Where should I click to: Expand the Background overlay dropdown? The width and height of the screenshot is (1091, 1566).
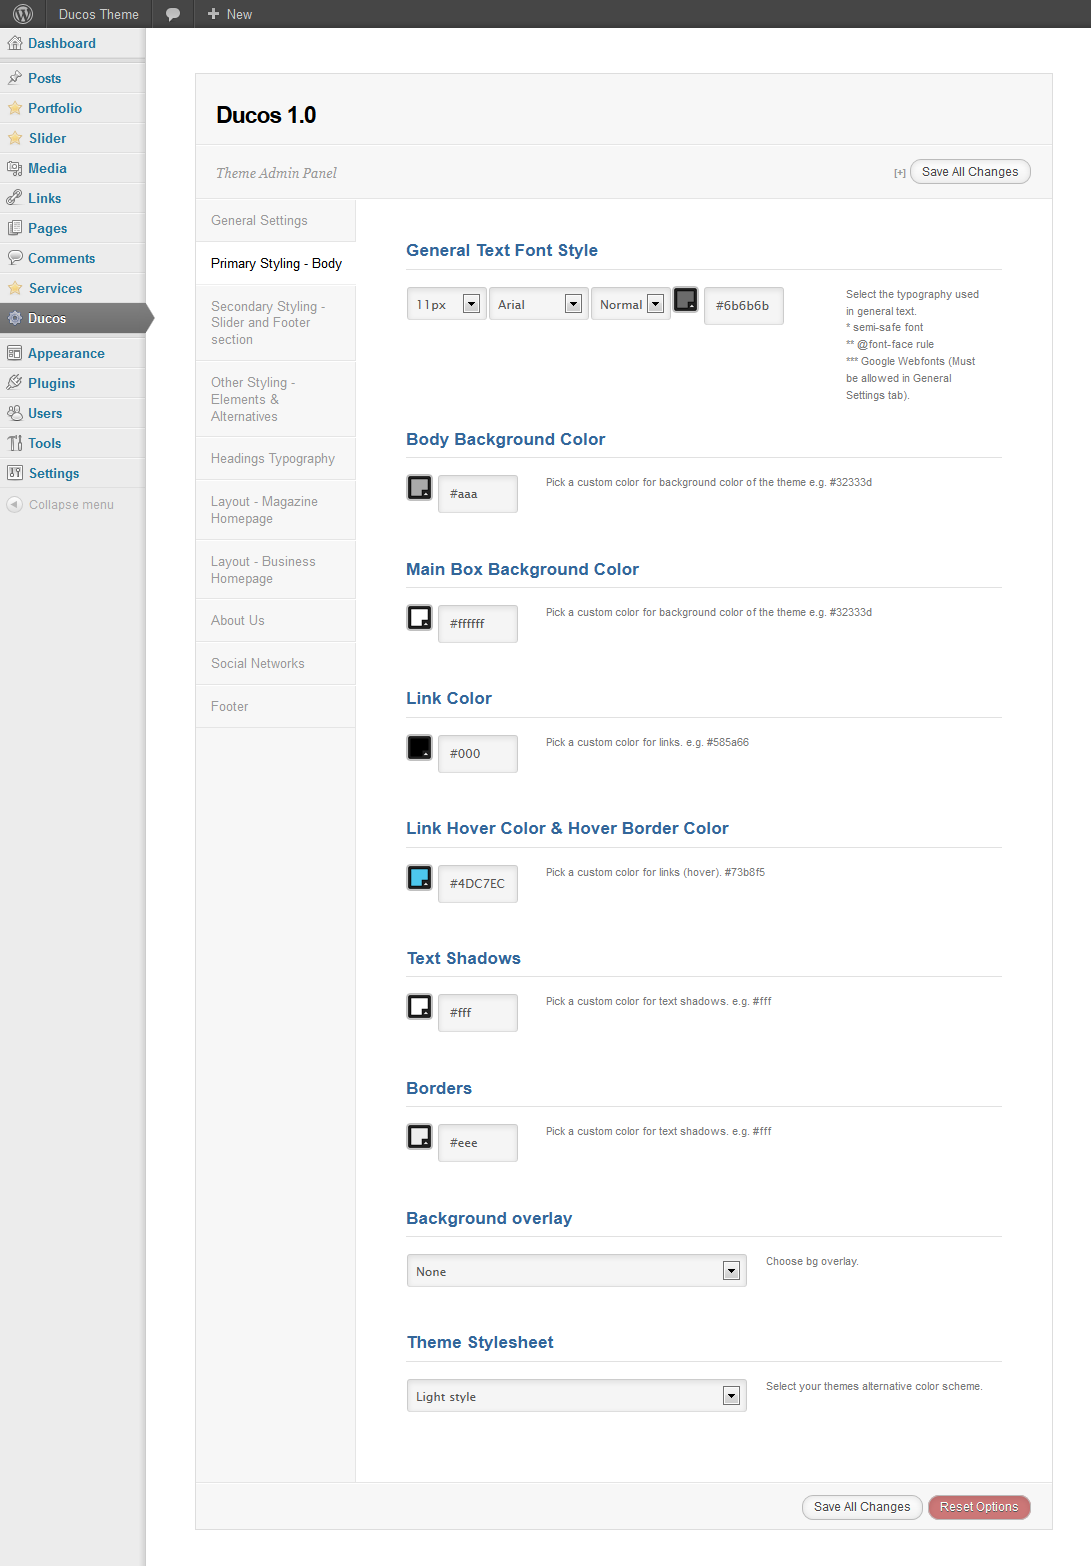click(576, 1271)
